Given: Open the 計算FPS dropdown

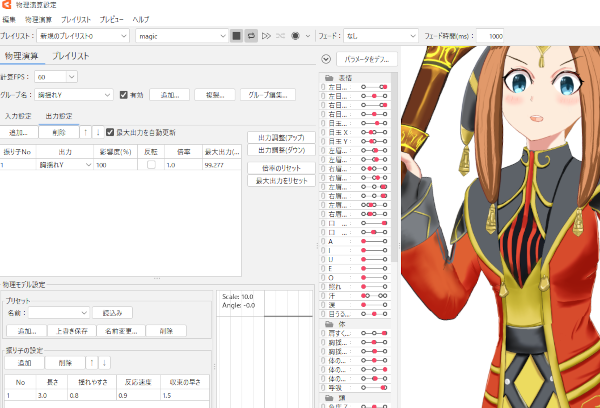Looking at the screenshot, I should coord(56,77).
